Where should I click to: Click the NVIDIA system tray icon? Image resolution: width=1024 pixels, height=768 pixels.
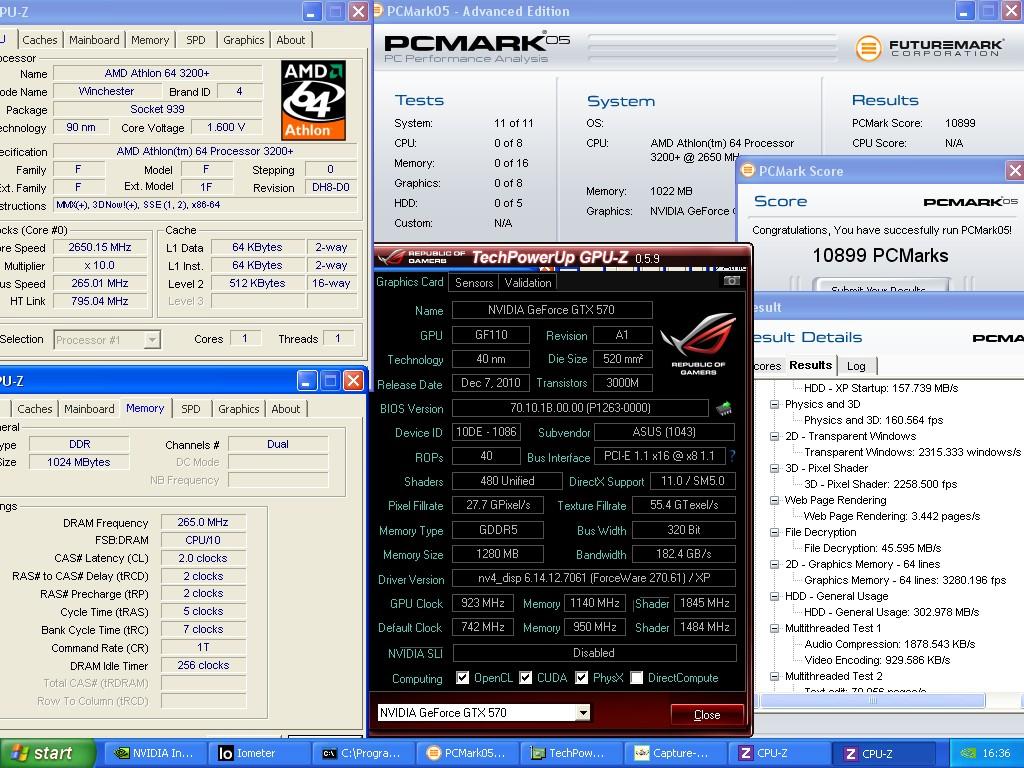[x=968, y=753]
